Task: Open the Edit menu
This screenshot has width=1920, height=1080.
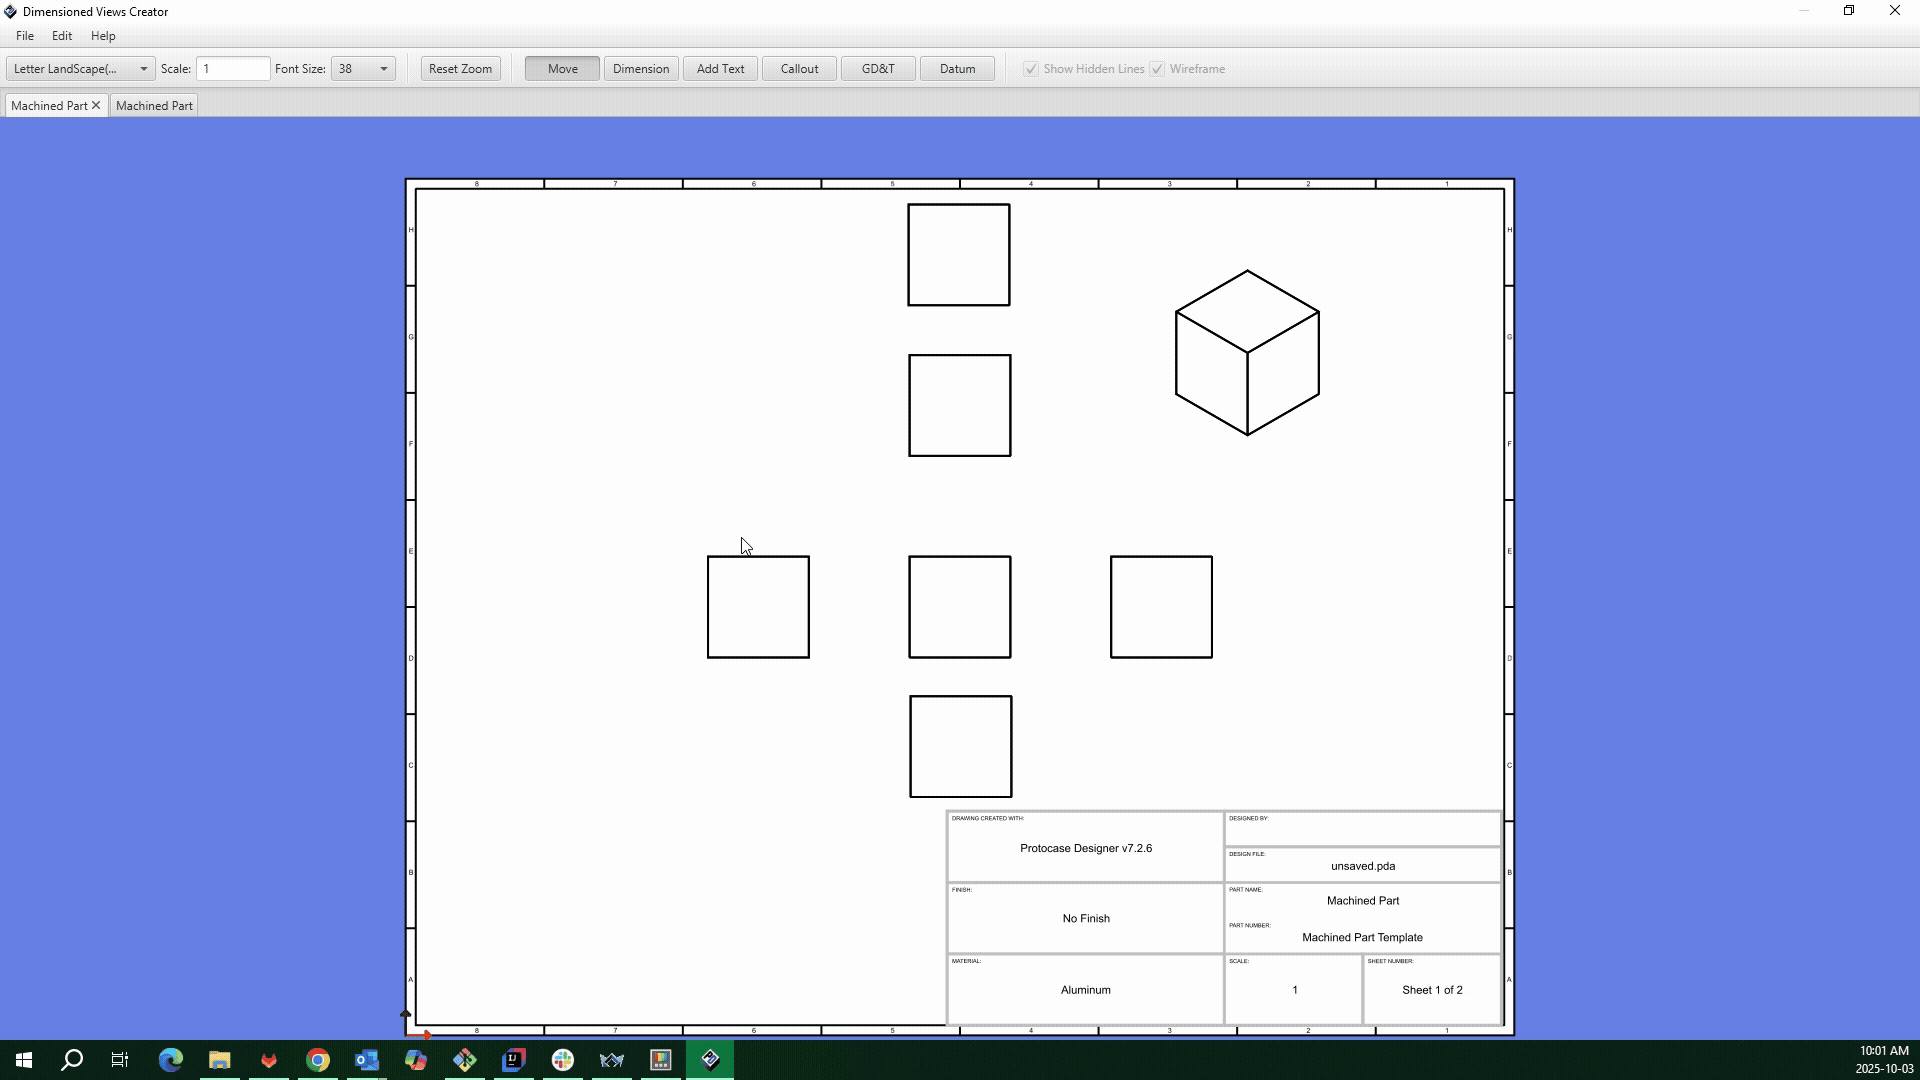Action: (62, 36)
